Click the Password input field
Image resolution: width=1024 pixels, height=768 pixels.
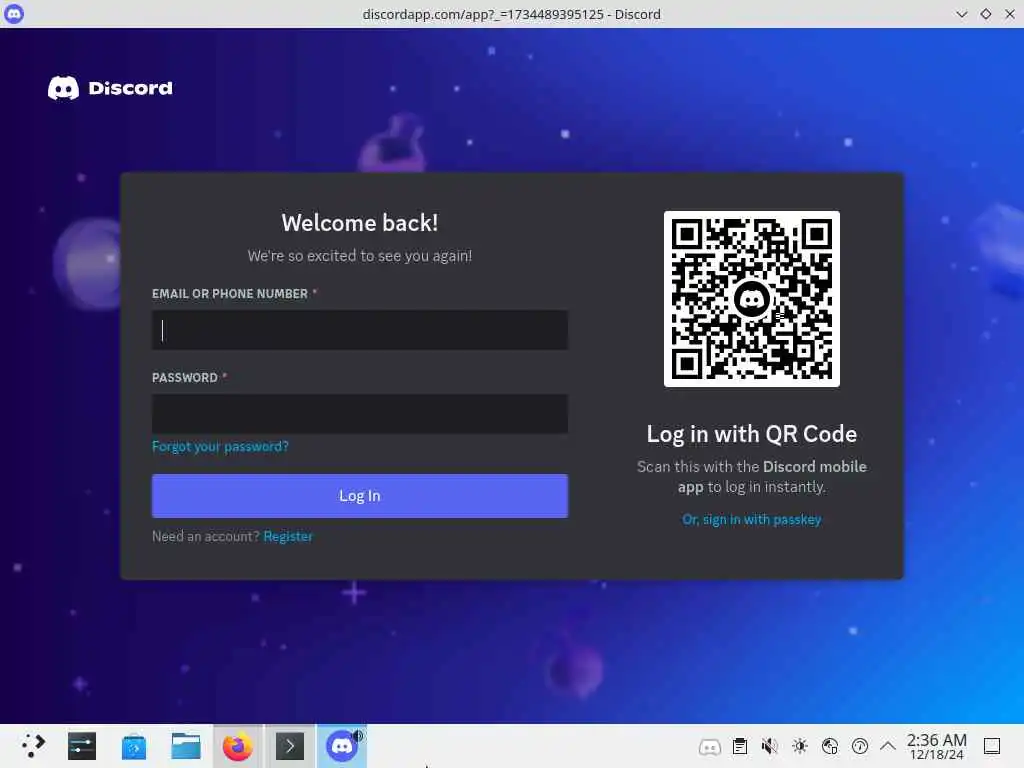(x=360, y=413)
